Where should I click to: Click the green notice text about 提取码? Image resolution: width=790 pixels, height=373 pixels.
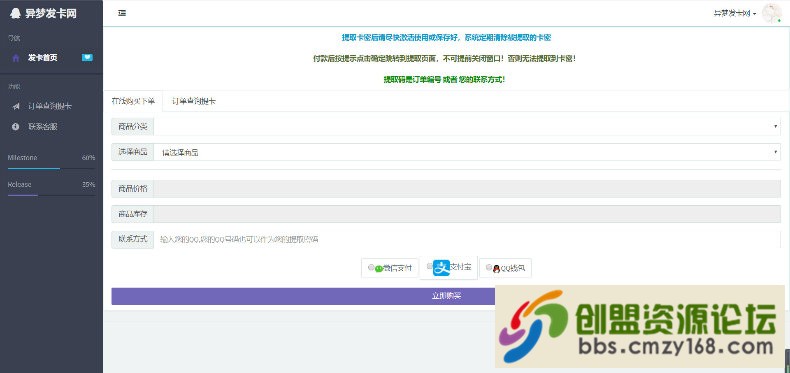pos(444,80)
